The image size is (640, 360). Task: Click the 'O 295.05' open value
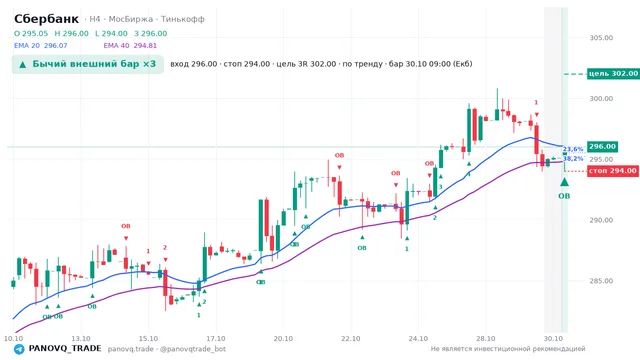click(31, 33)
